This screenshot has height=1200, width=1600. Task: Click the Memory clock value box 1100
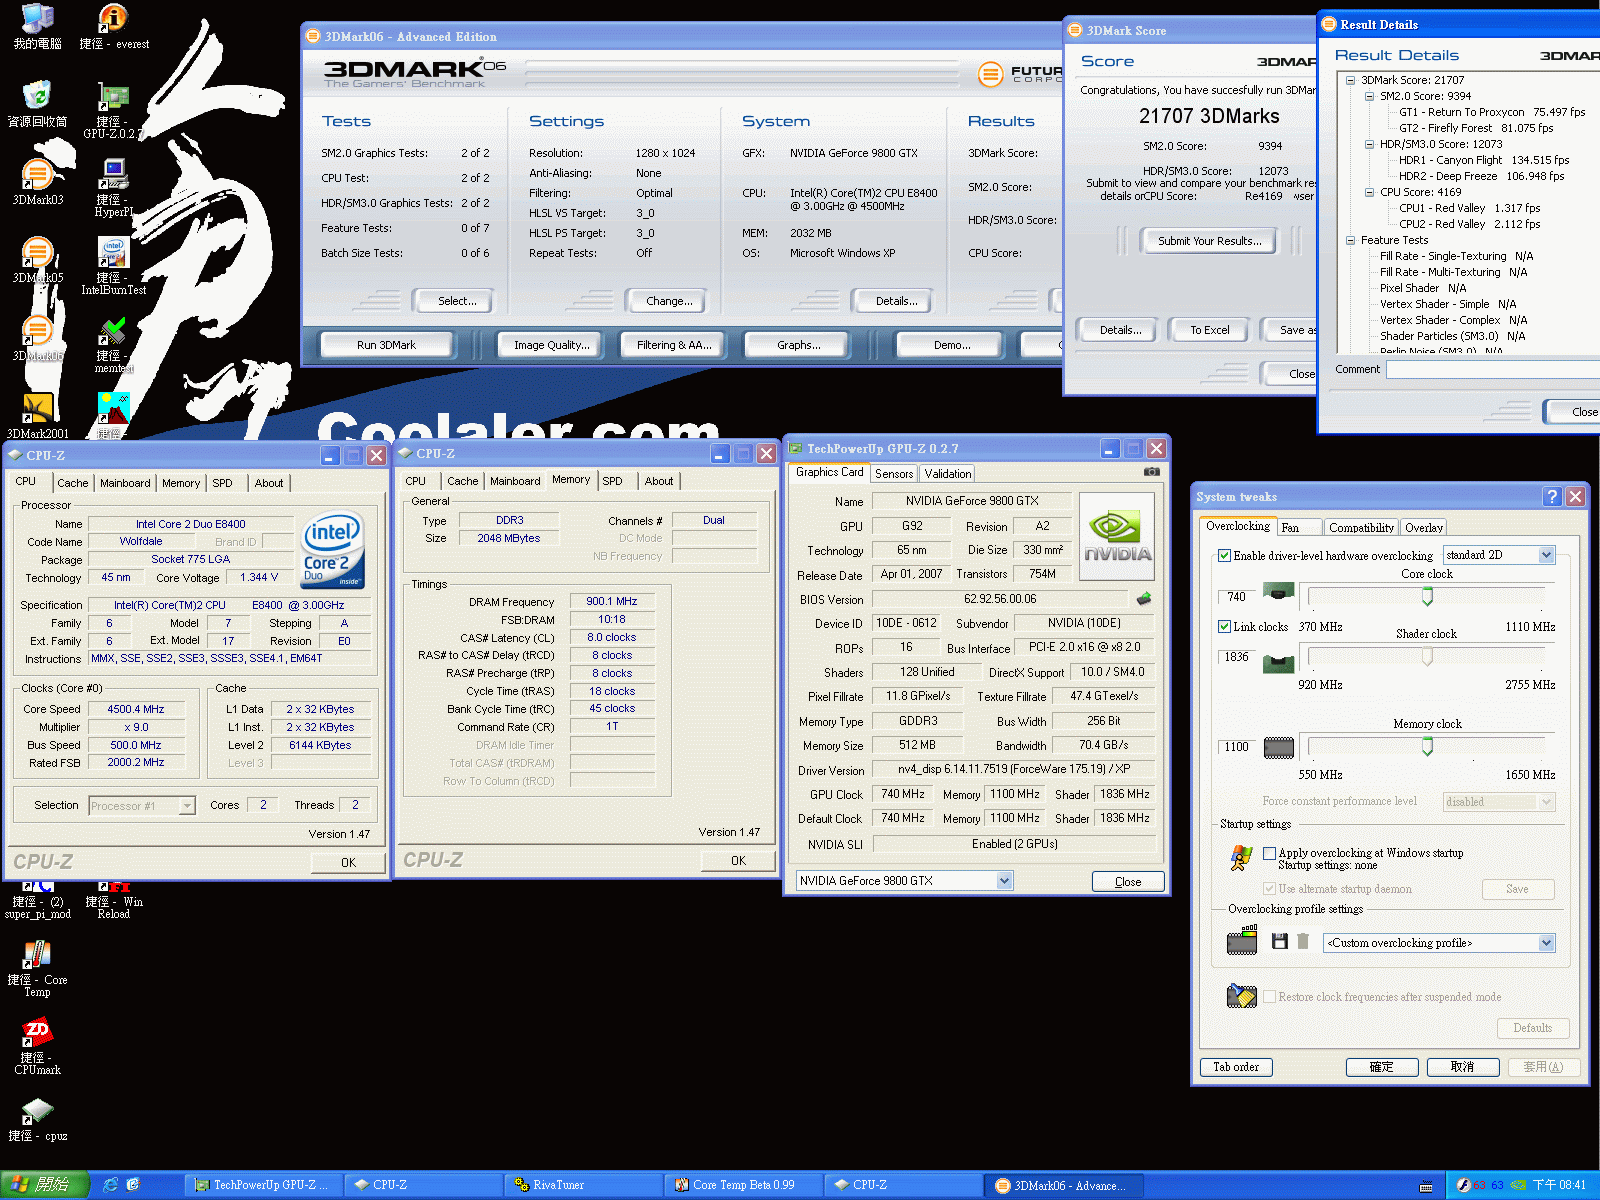[1237, 747]
